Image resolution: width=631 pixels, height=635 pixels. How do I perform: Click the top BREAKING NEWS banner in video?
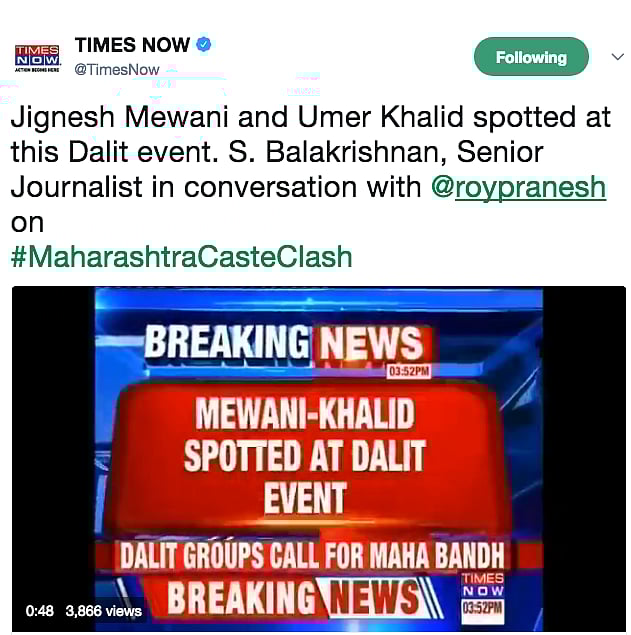point(283,343)
